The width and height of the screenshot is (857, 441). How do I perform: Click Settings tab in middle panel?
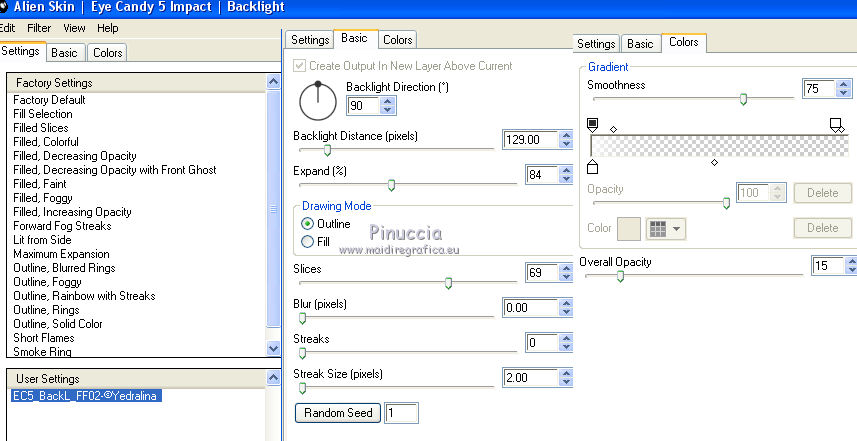[310, 40]
